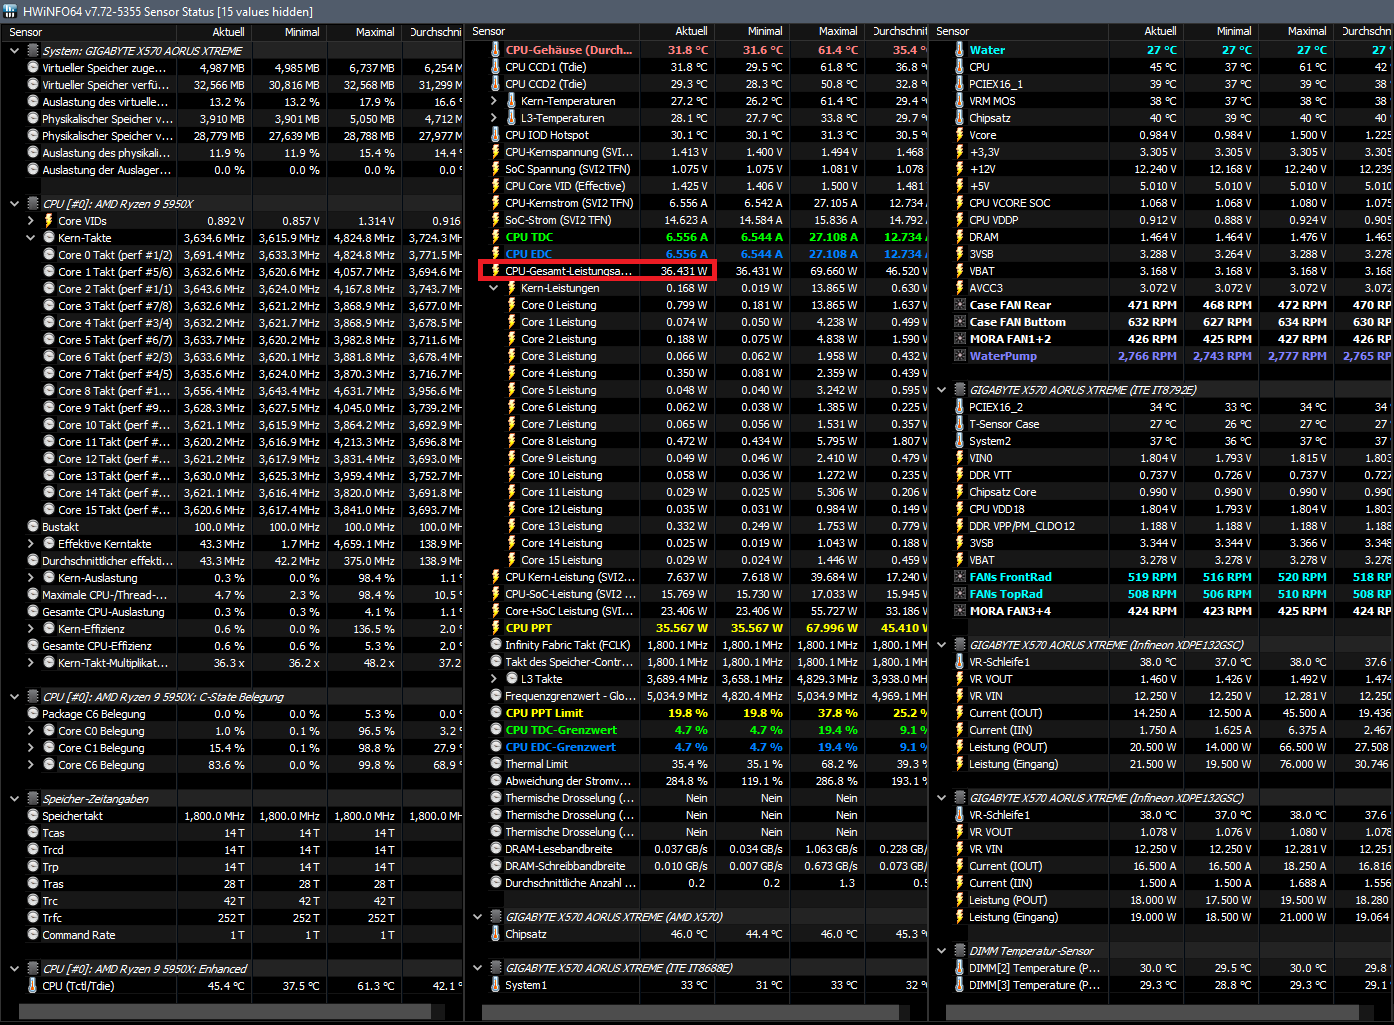The width and height of the screenshot is (1394, 1025).
Task: Click the HWiNFO64 icon in the title bar
Action: click(10, 11)
